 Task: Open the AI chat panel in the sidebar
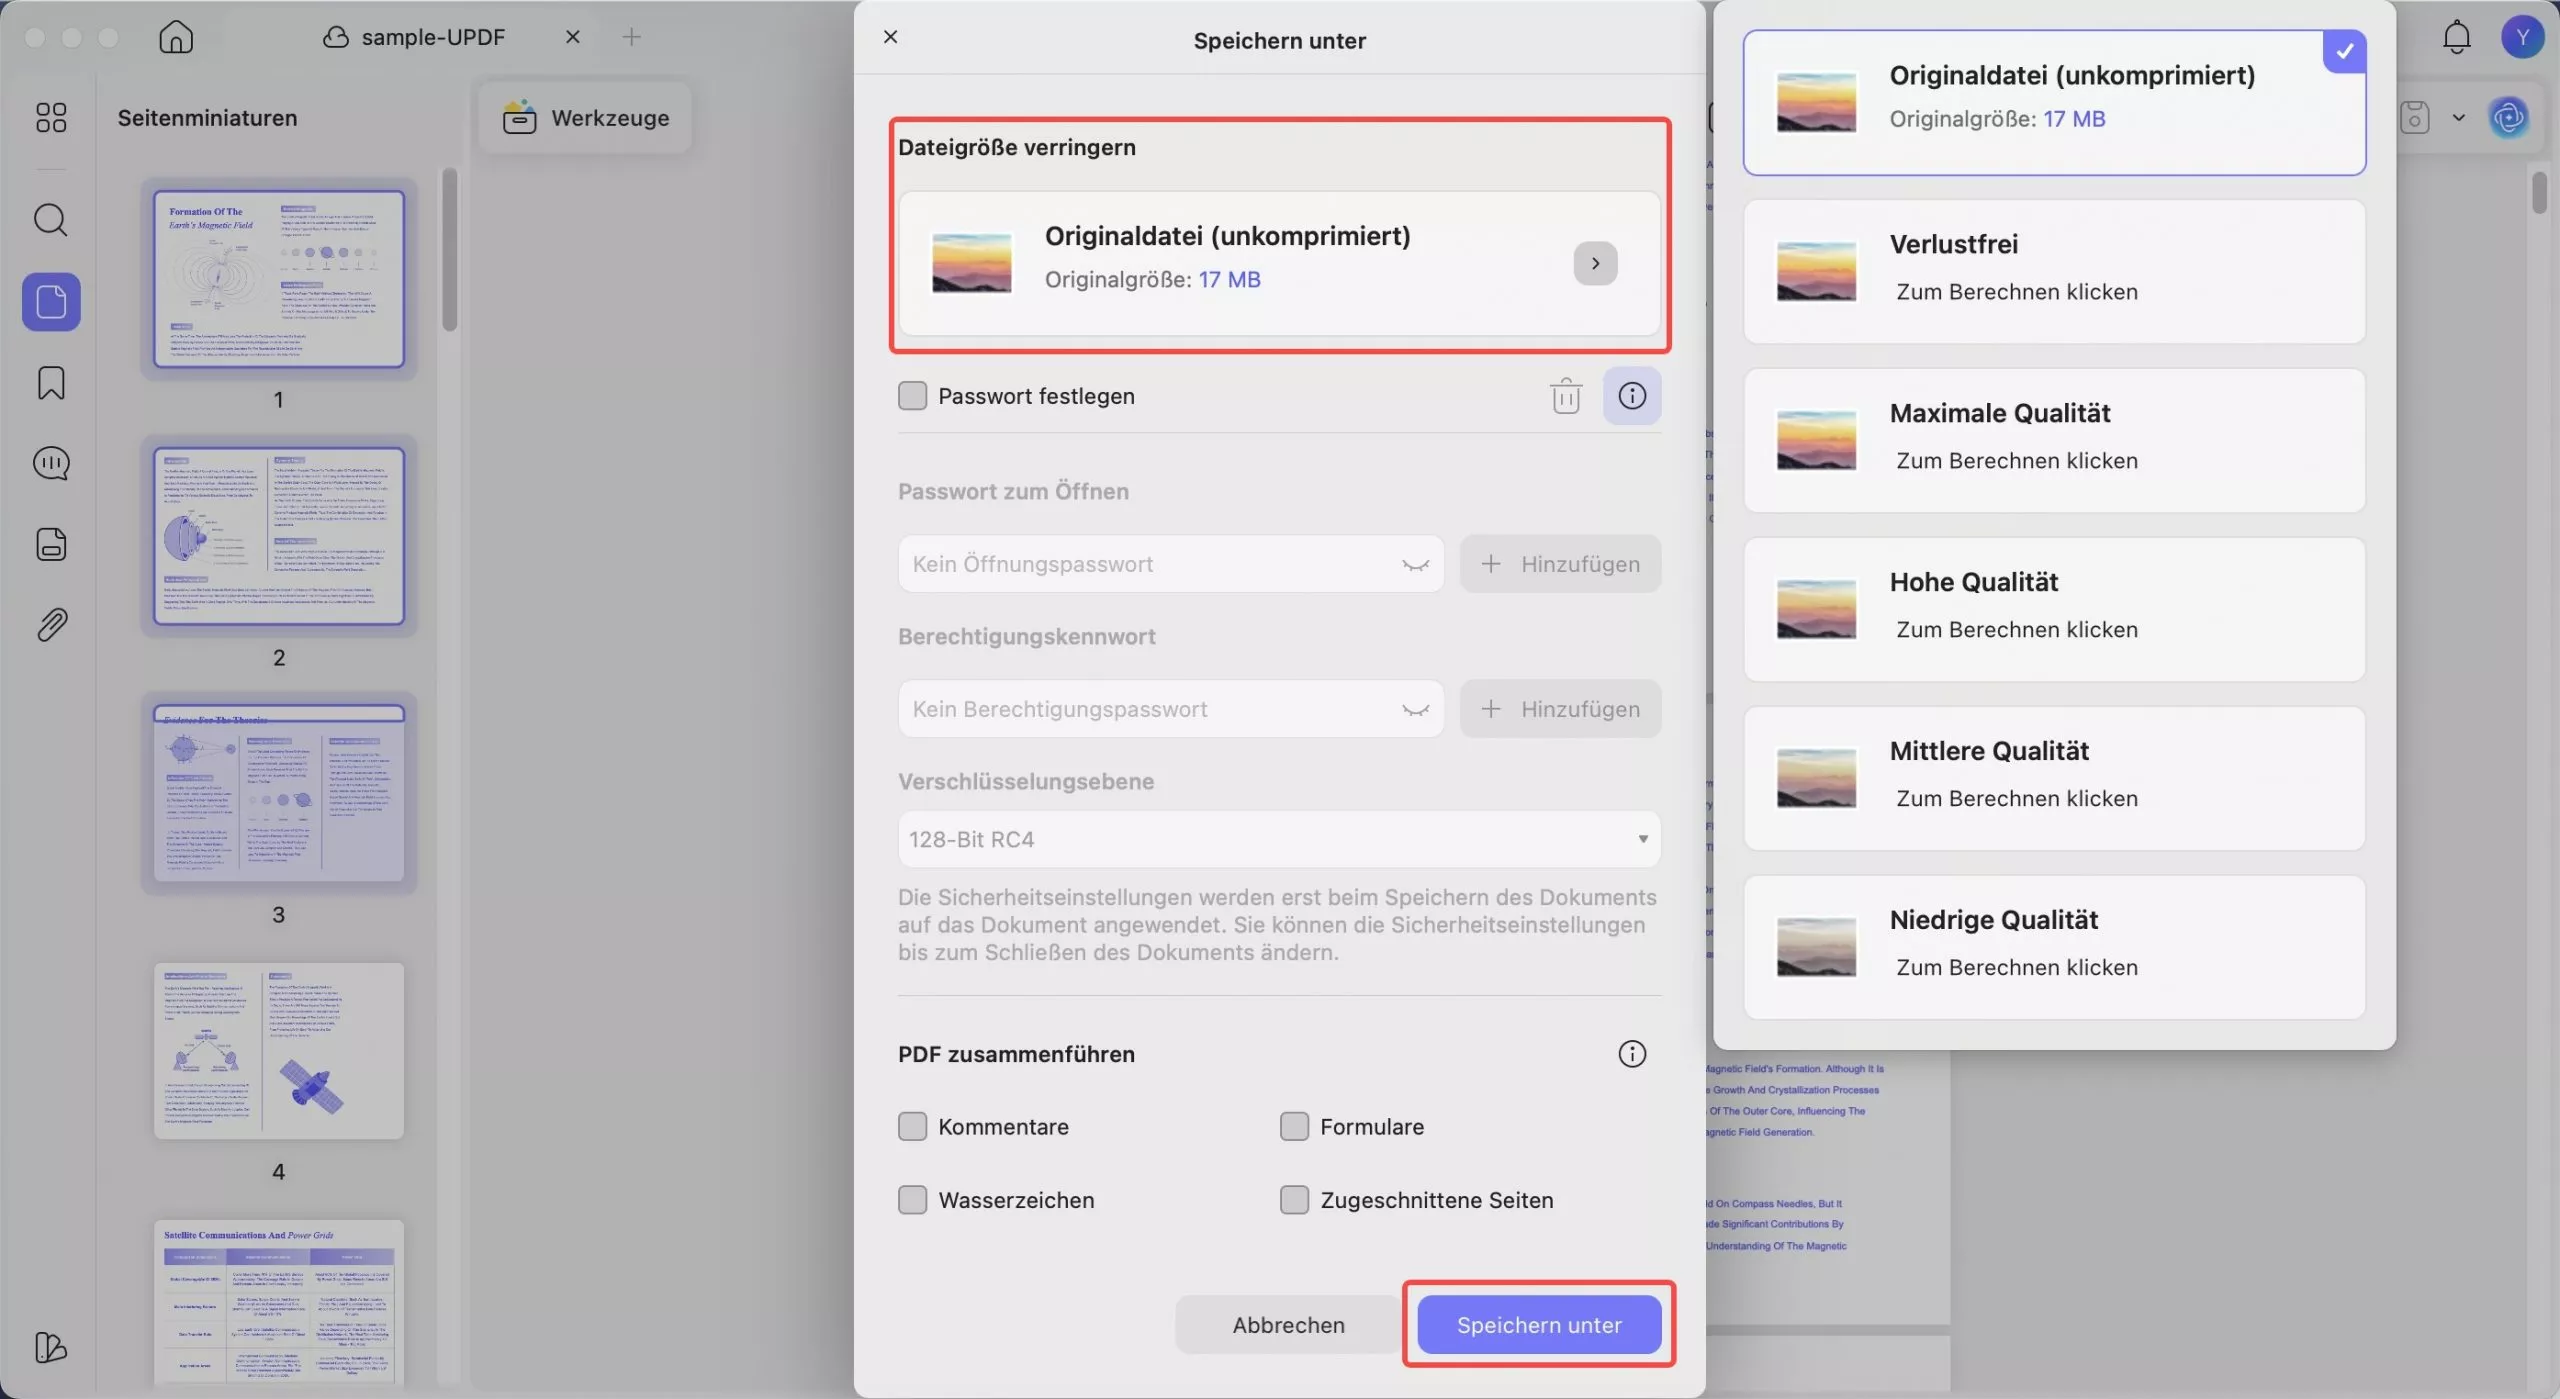click(52, 463)
